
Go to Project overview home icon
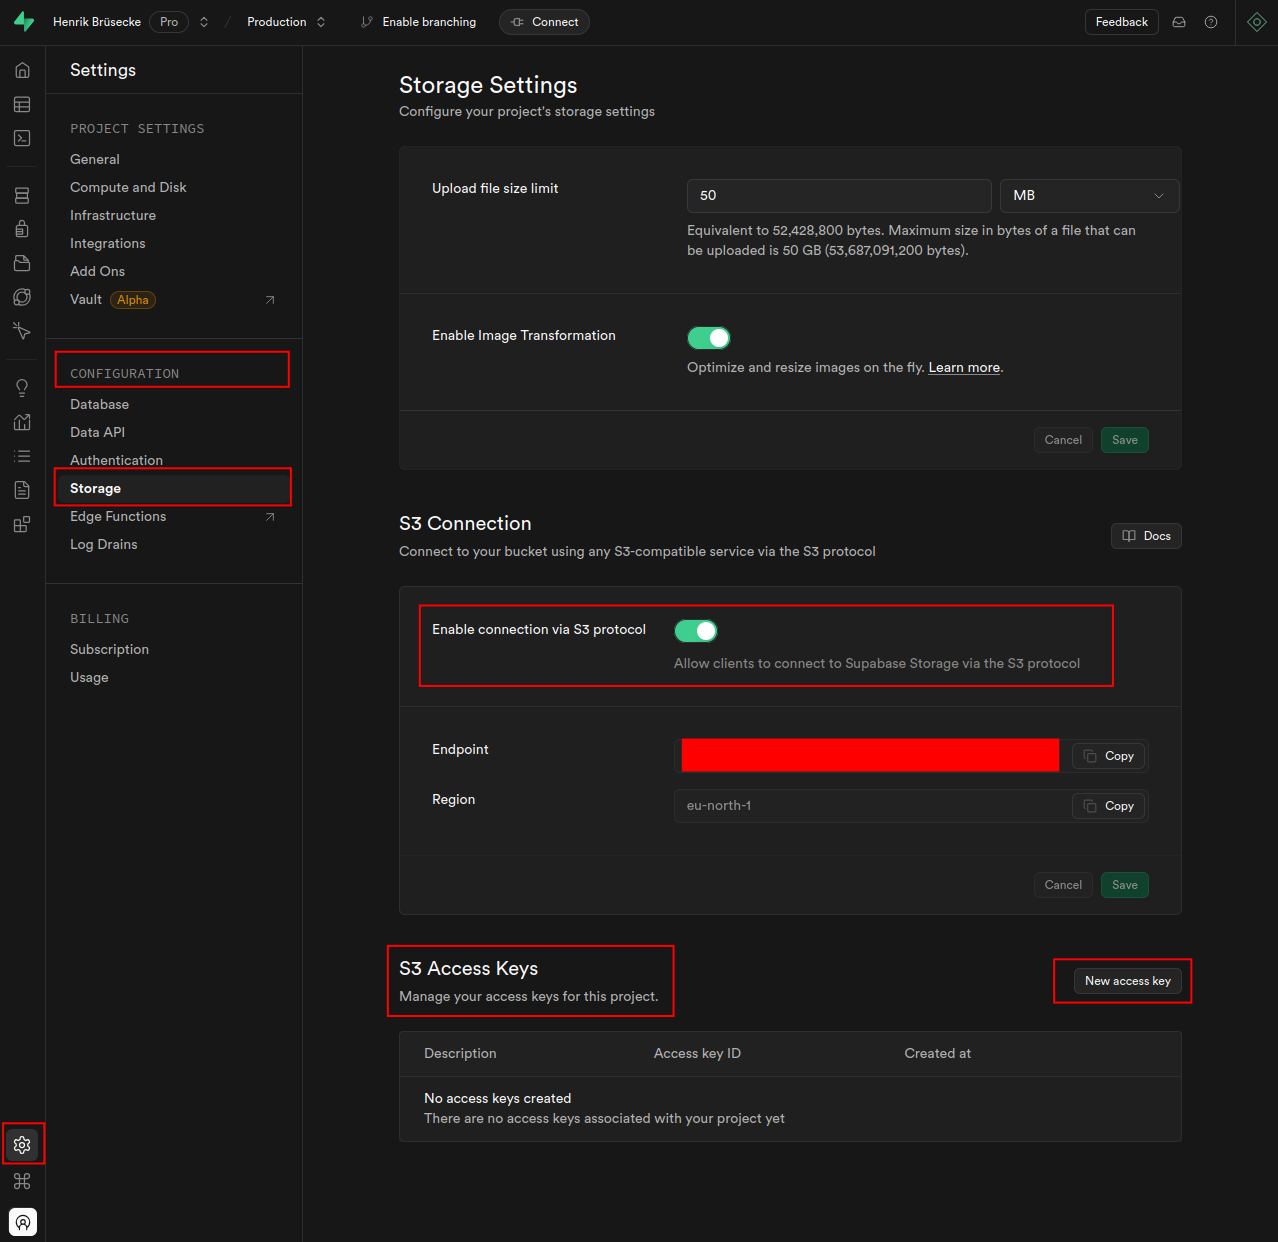(x=22, y=70)
